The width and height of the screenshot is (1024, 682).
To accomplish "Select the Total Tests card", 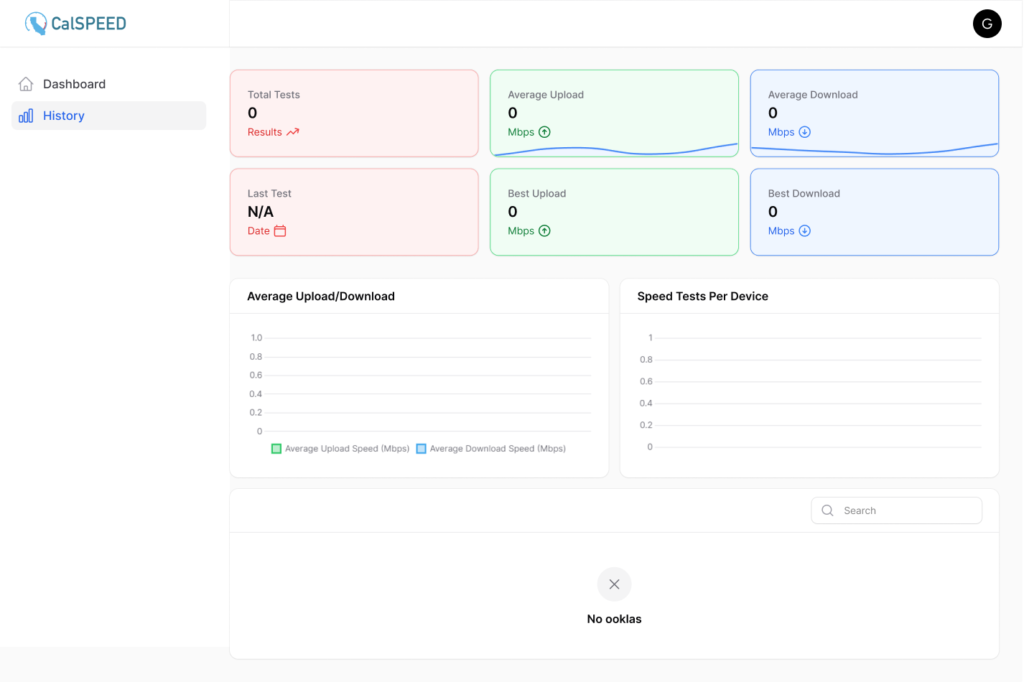I will point(354,113).
